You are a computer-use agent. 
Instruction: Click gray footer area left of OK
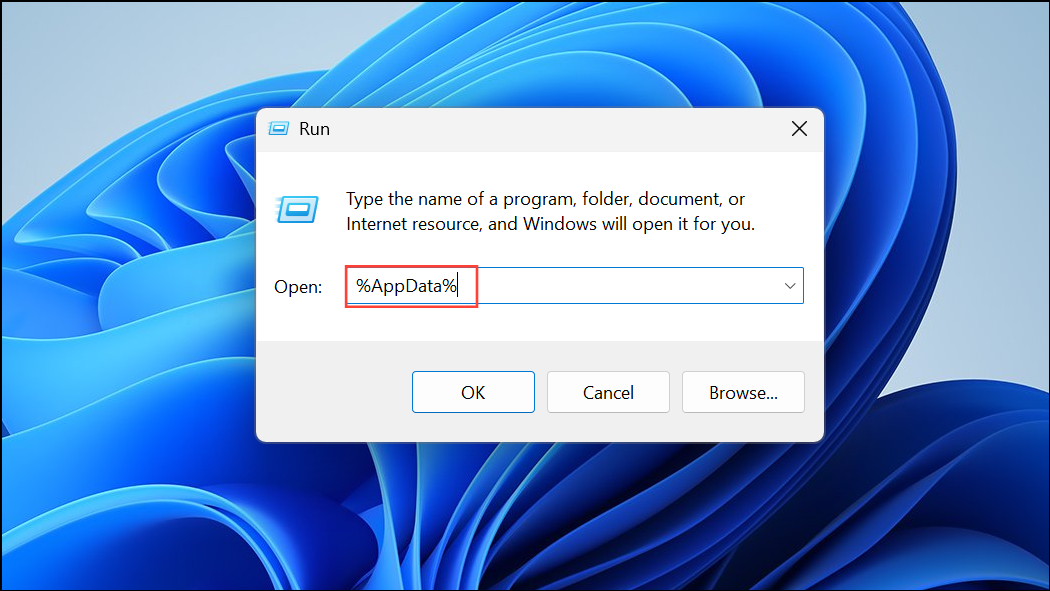(330, 393)
